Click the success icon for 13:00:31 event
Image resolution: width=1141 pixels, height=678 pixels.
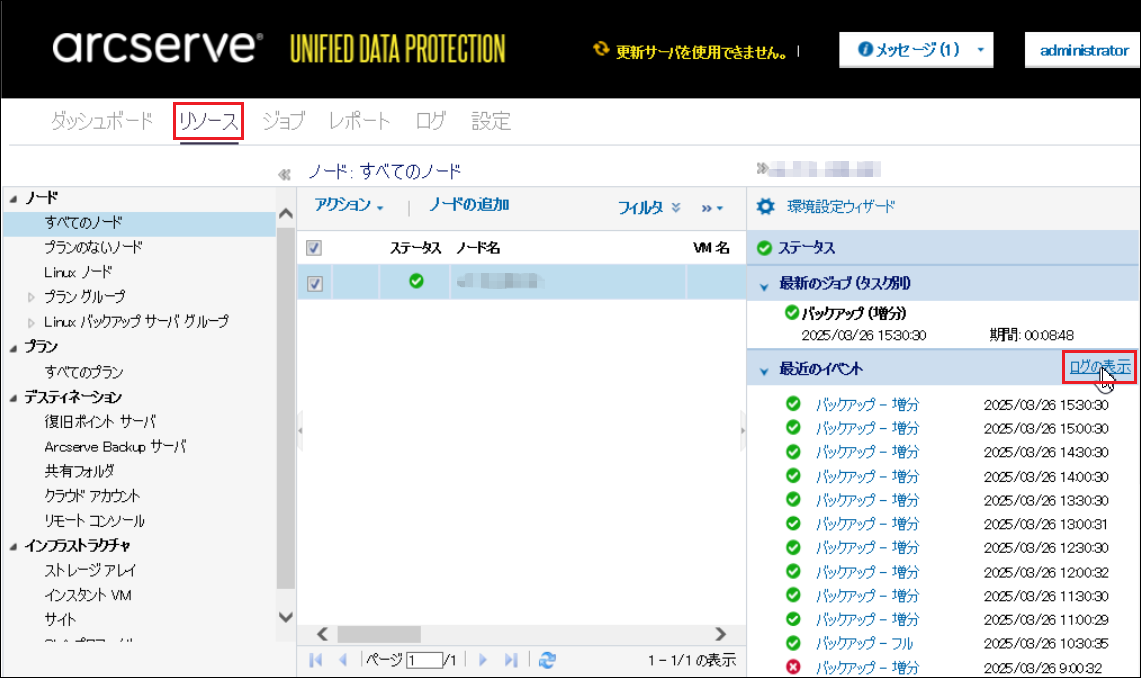click(x=793, y=523)
